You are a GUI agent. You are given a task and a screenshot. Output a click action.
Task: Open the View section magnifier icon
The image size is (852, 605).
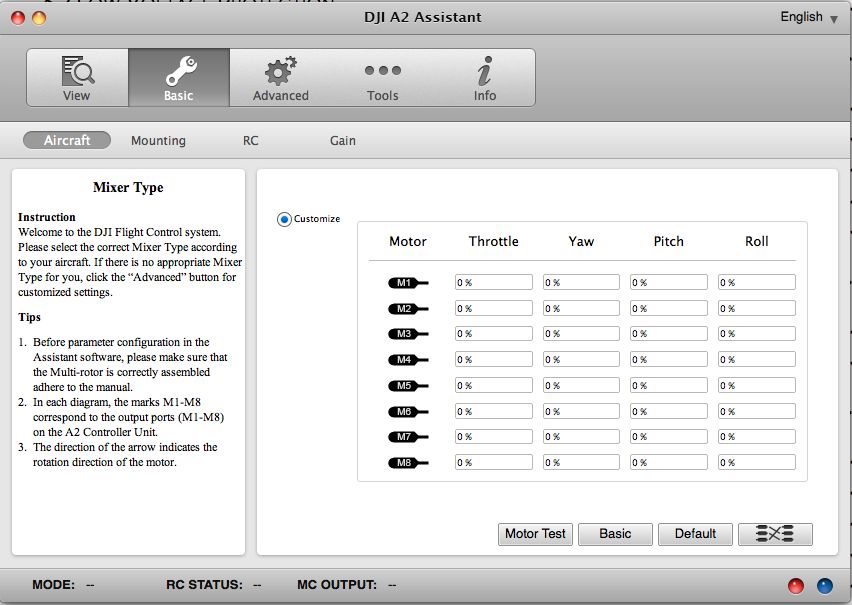click(x=78, y=71)
